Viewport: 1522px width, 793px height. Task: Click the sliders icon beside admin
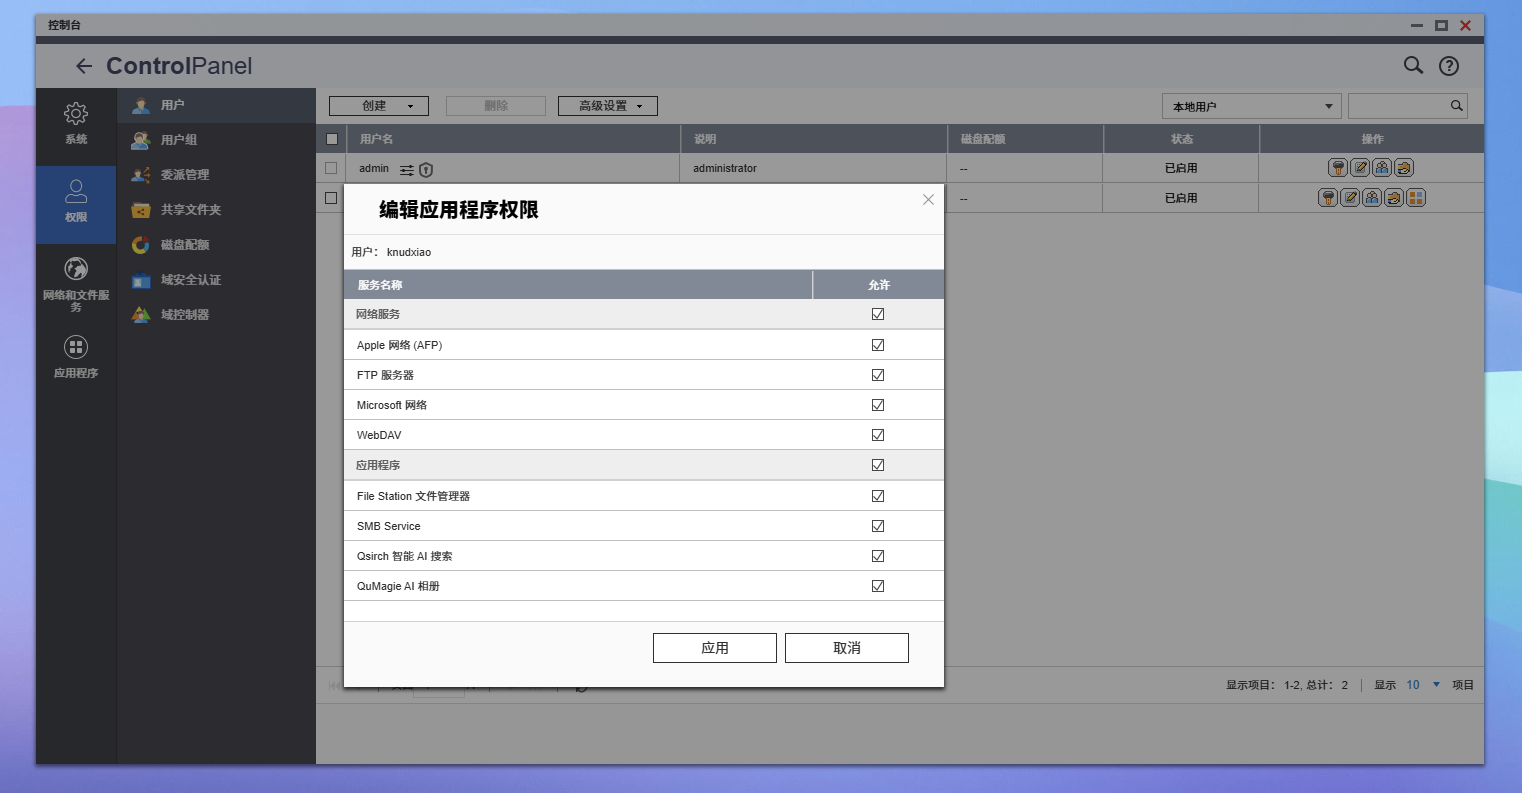[407, 170]
